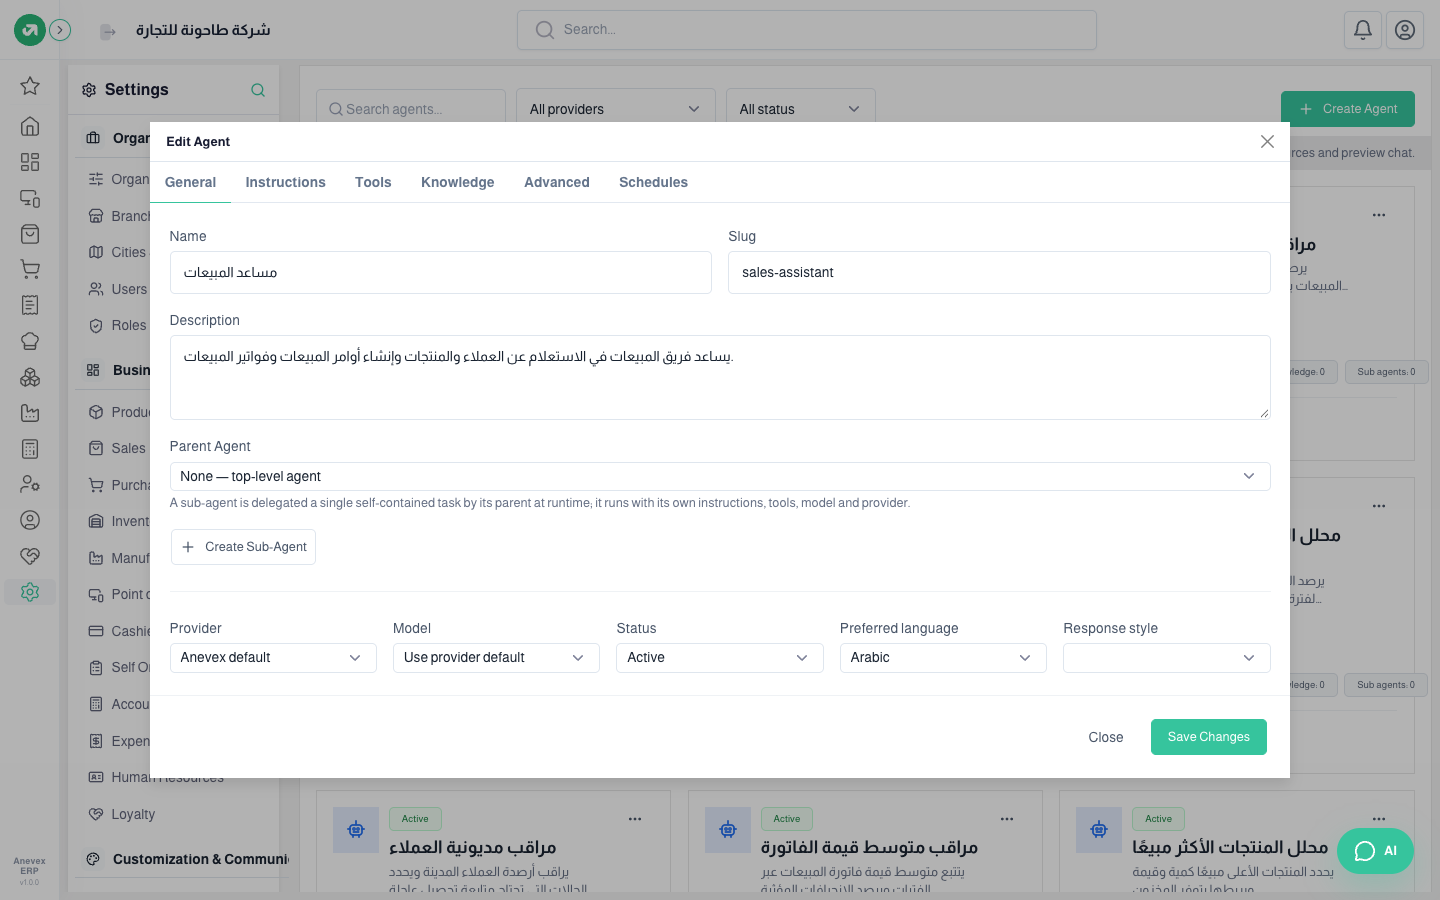Go to the Schedules tab
Screen dimensions: 1440x900
tap(653, 182)
